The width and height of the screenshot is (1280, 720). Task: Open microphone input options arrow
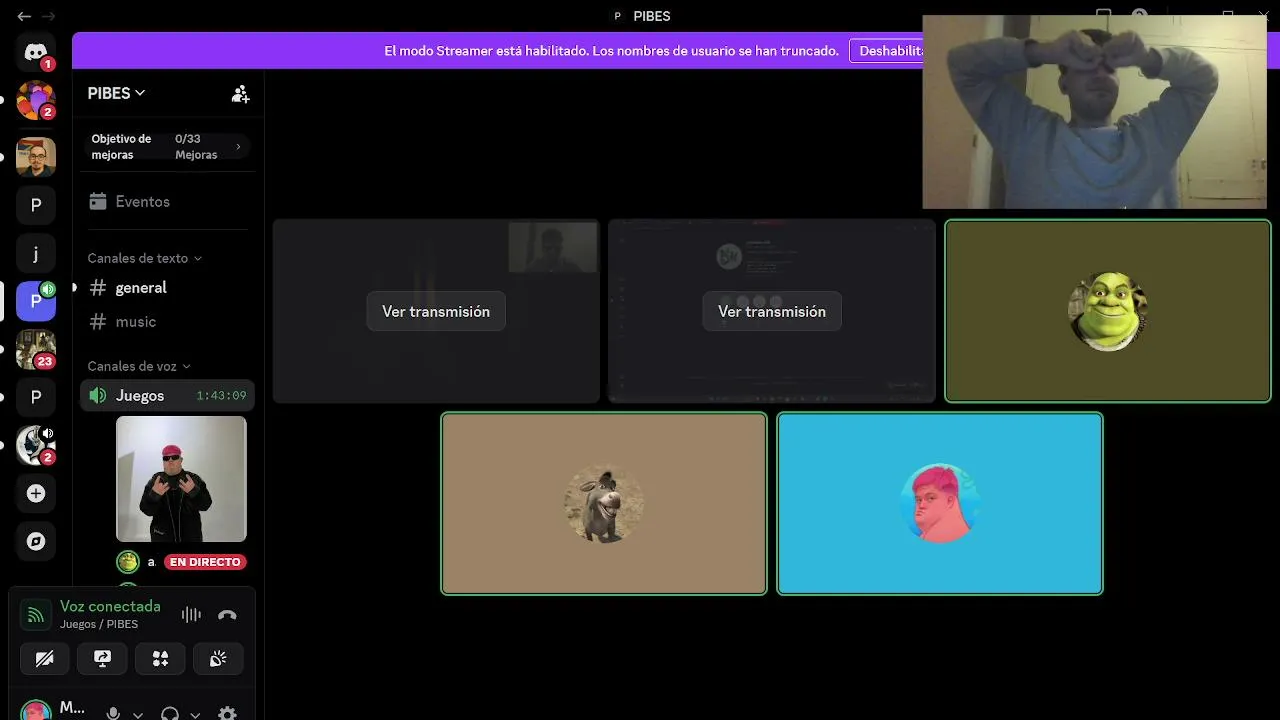138,715
